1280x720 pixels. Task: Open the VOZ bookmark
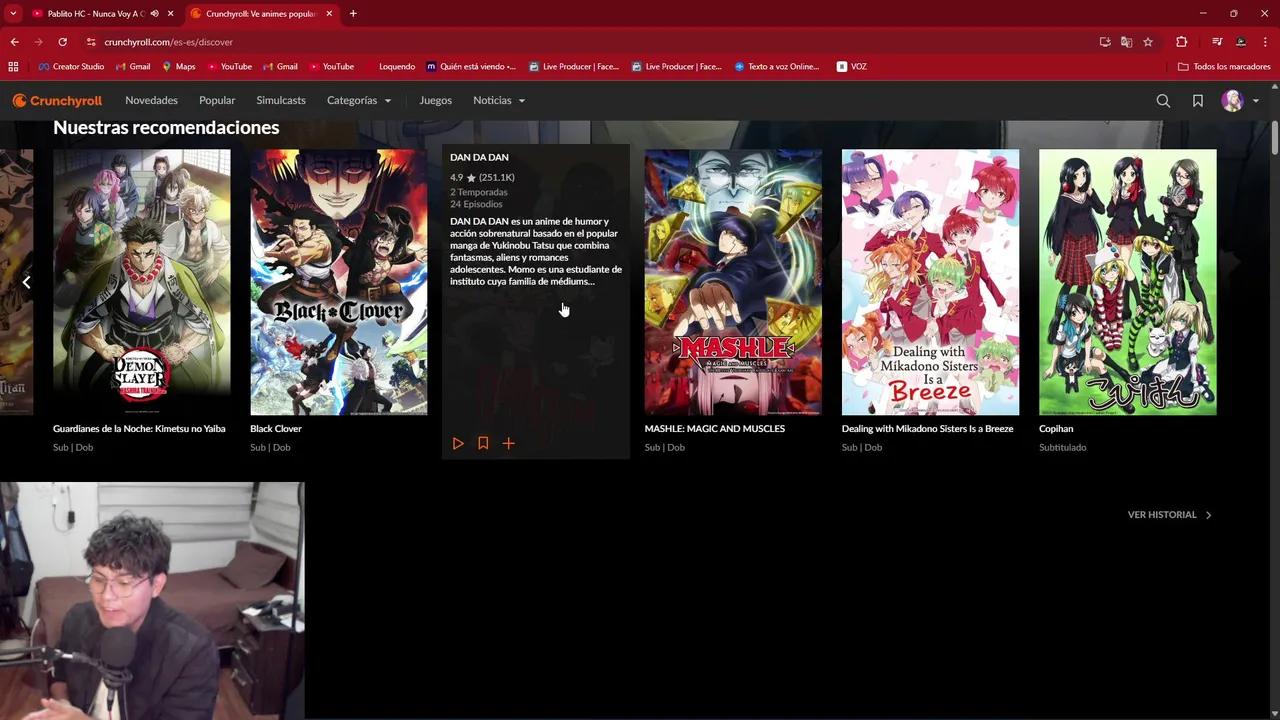(851, 67)
